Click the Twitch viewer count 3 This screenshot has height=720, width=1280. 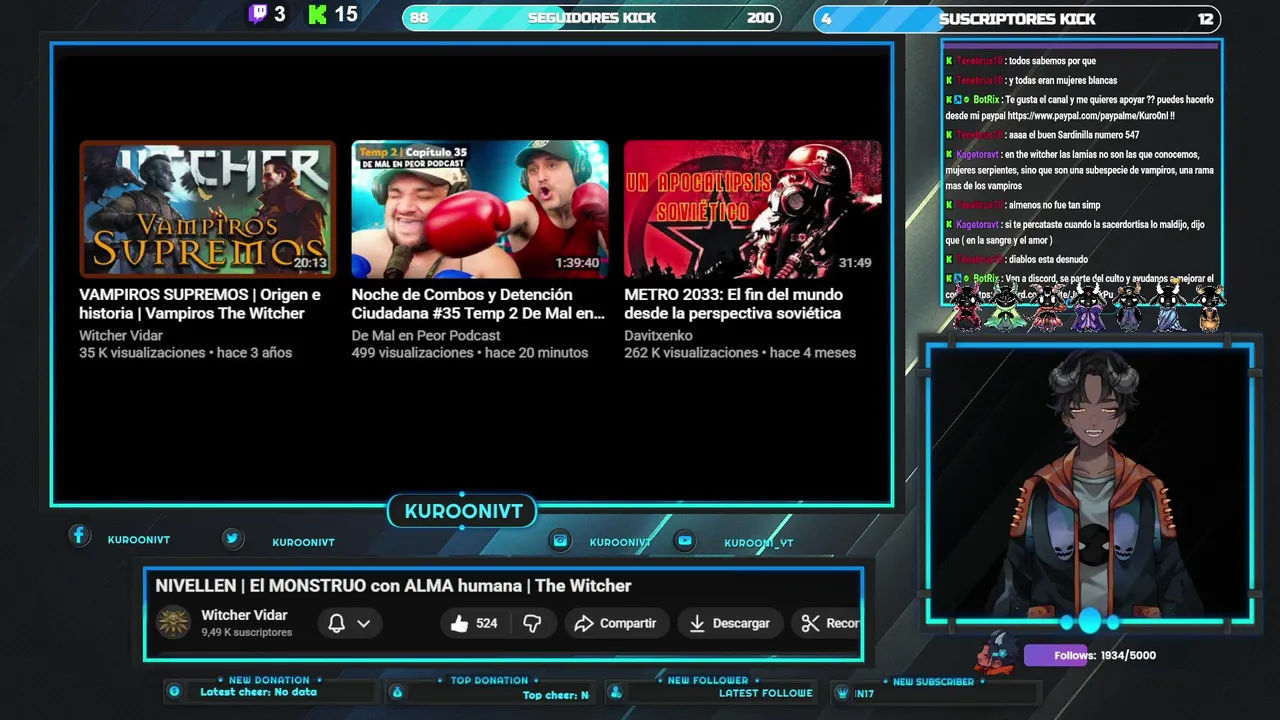coord(280,14)
